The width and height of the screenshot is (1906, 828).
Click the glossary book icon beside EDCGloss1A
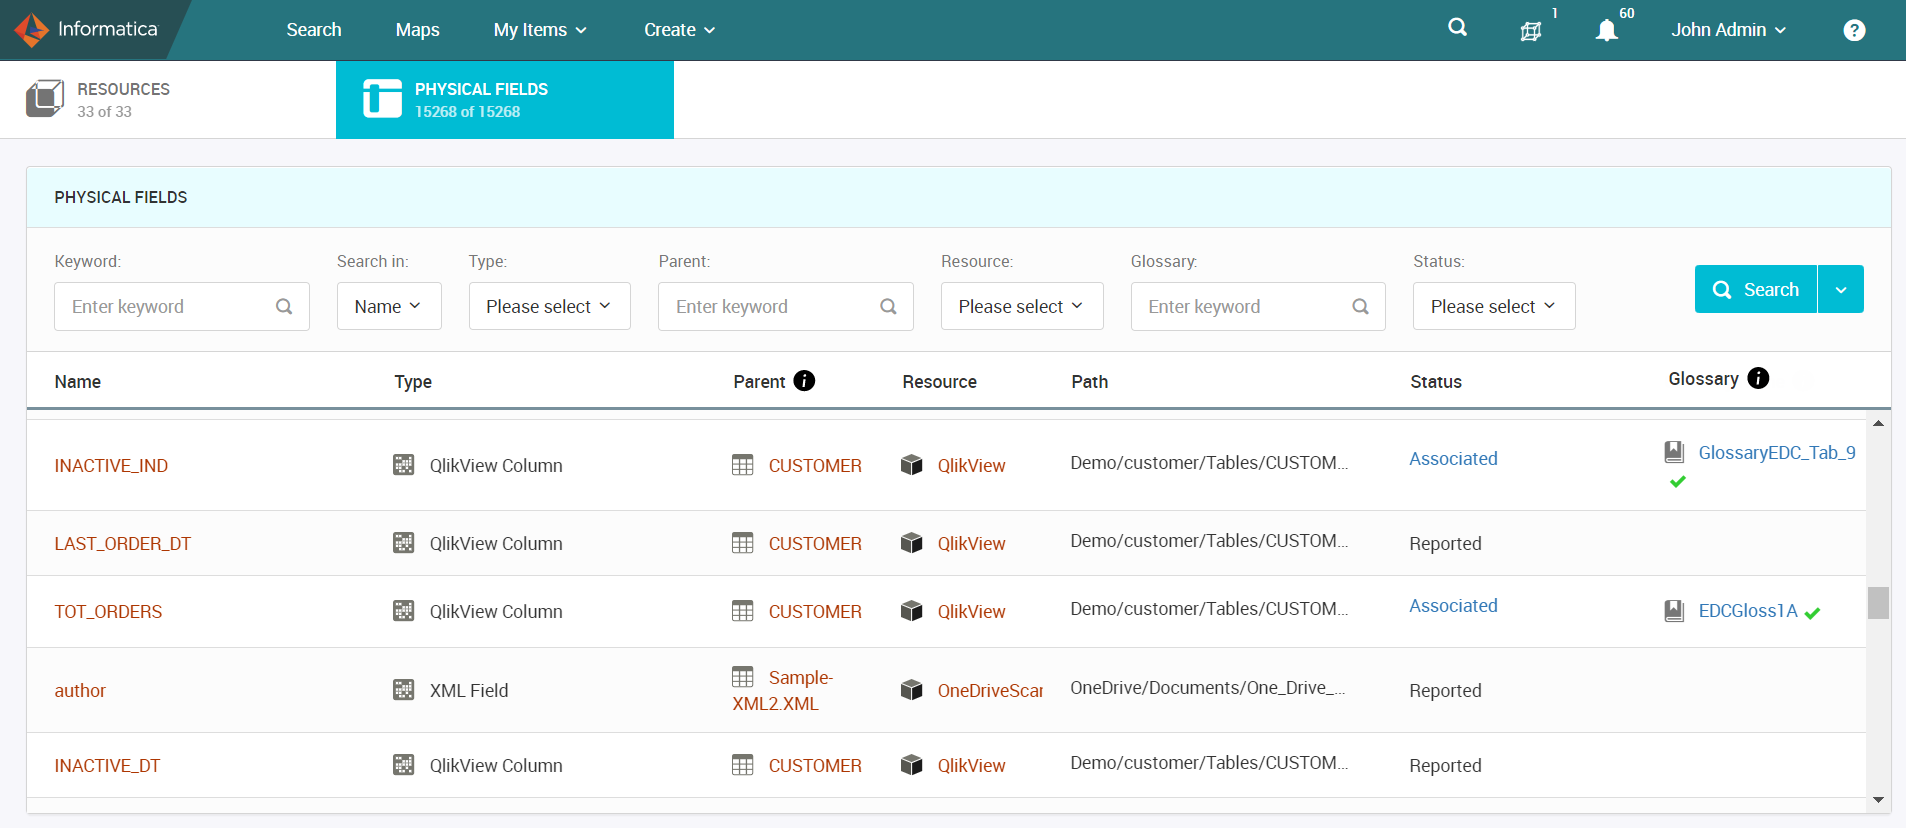point(1674,611)
